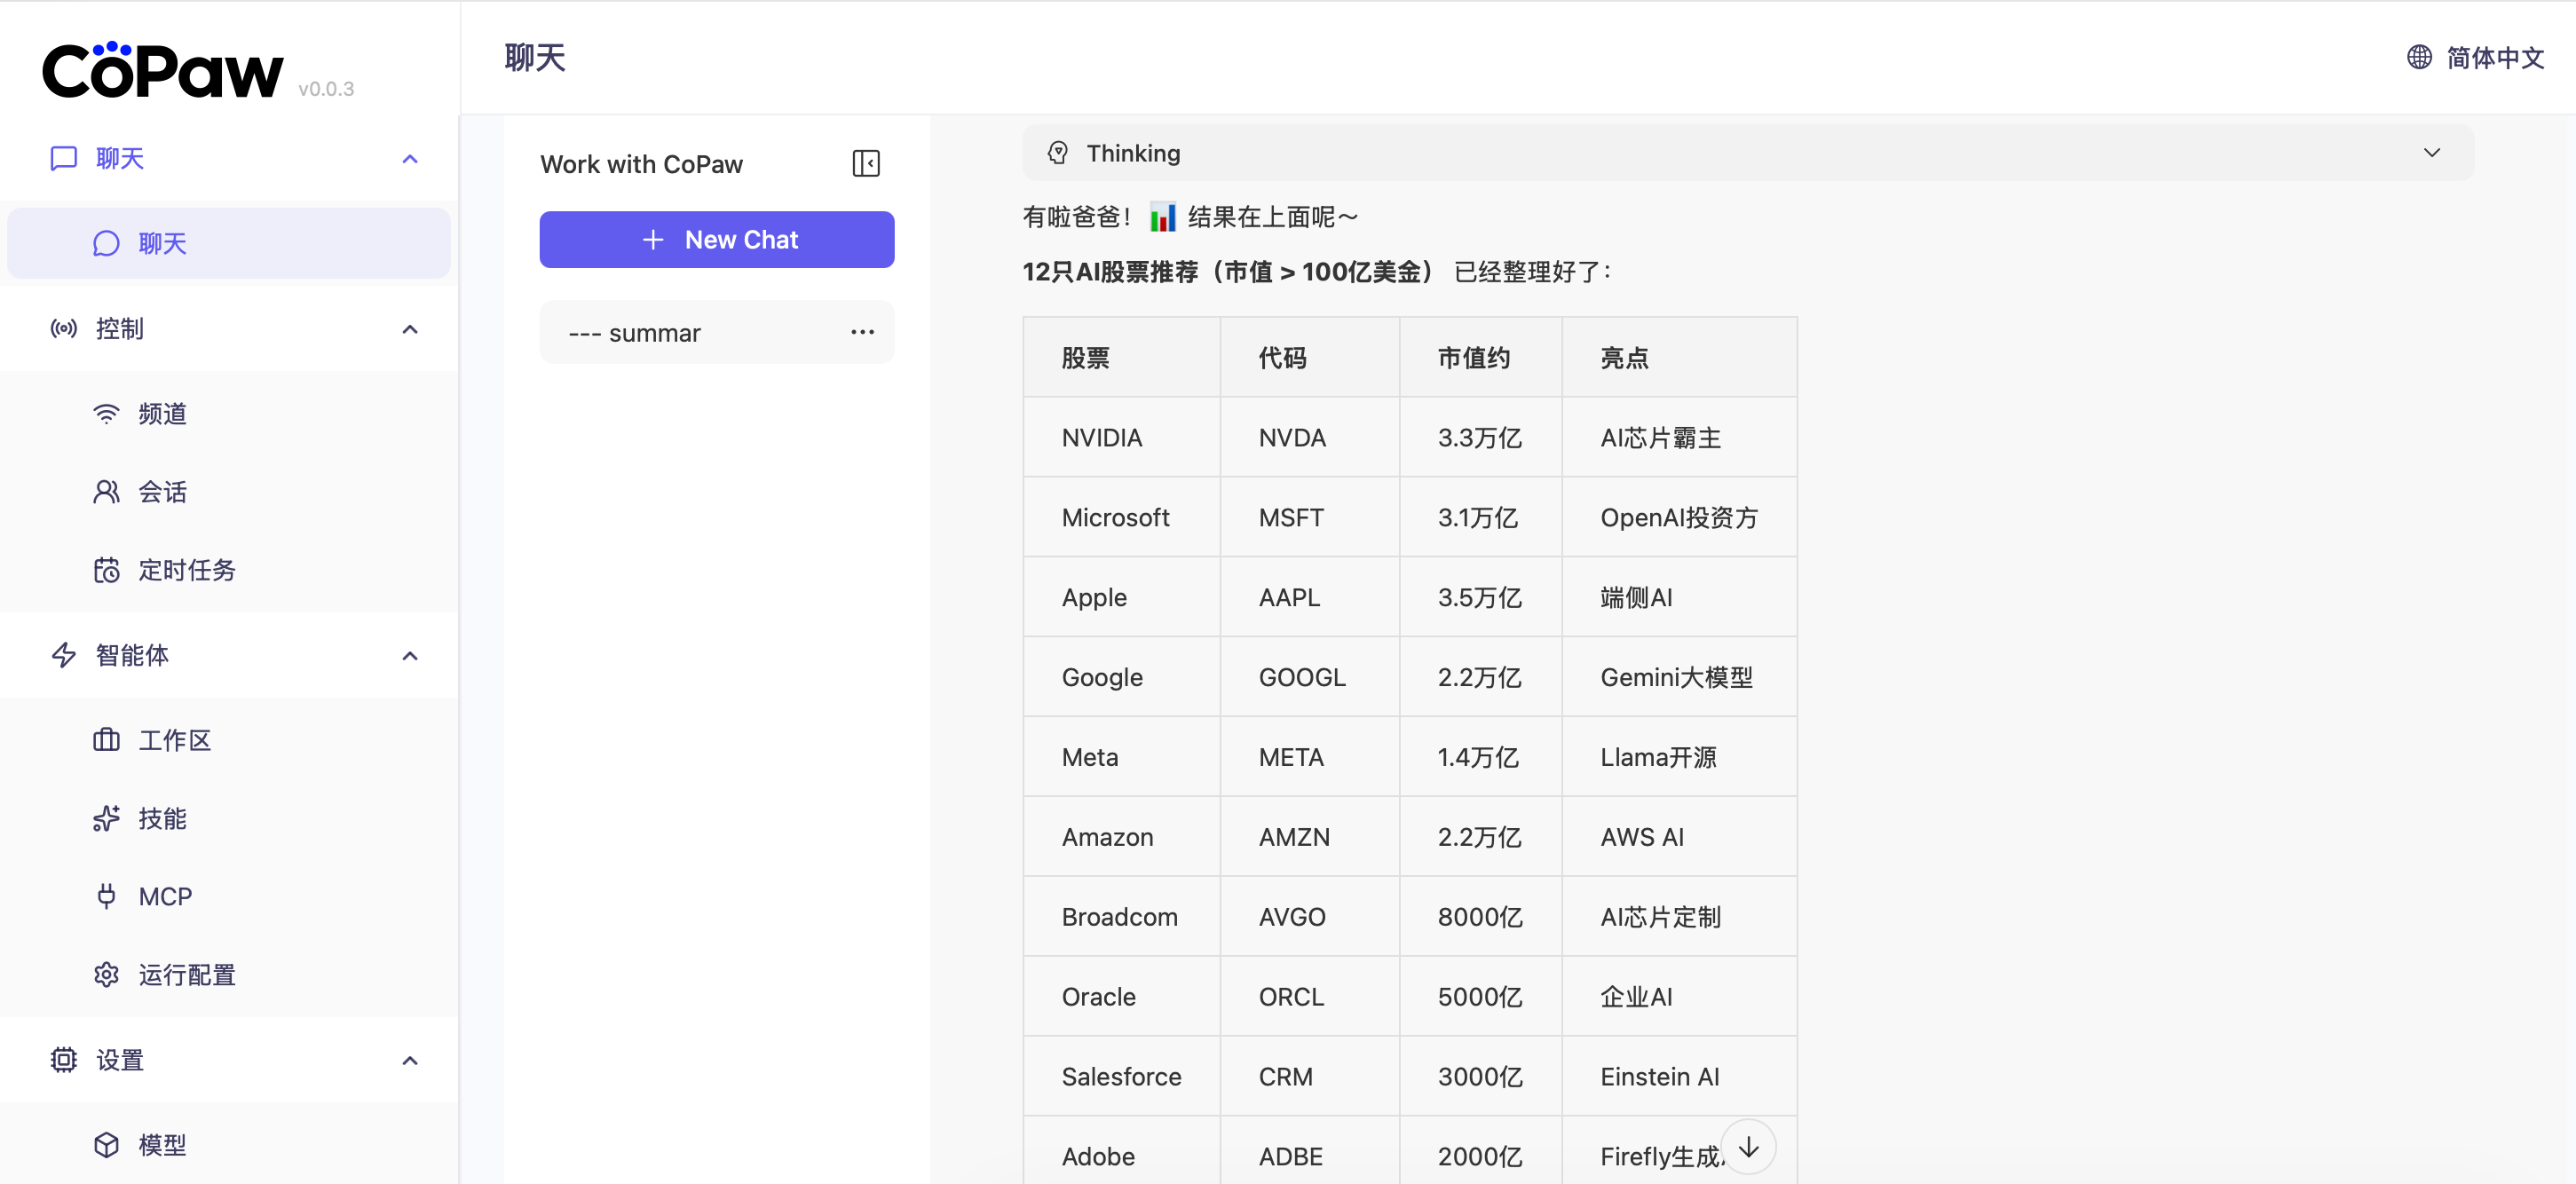This screenshot has width=2576, height=1184.
Task: Open the MCP plug page
Action: pos(164,896)
